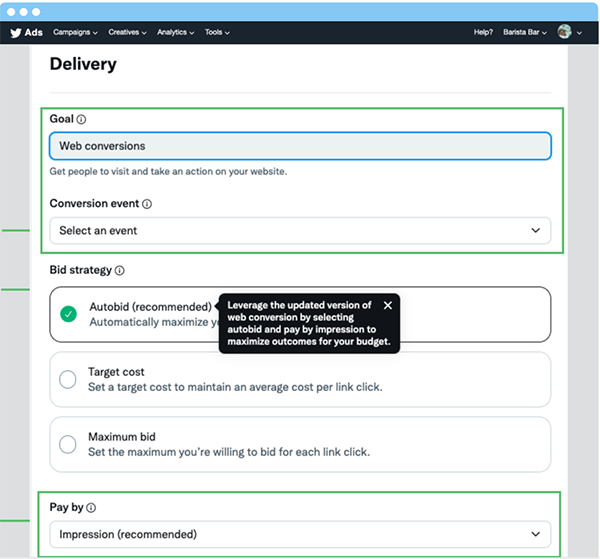The height and width of the screenshot is (559, 600).
Task: Click the info icon next to Goal
Action: 81,119
